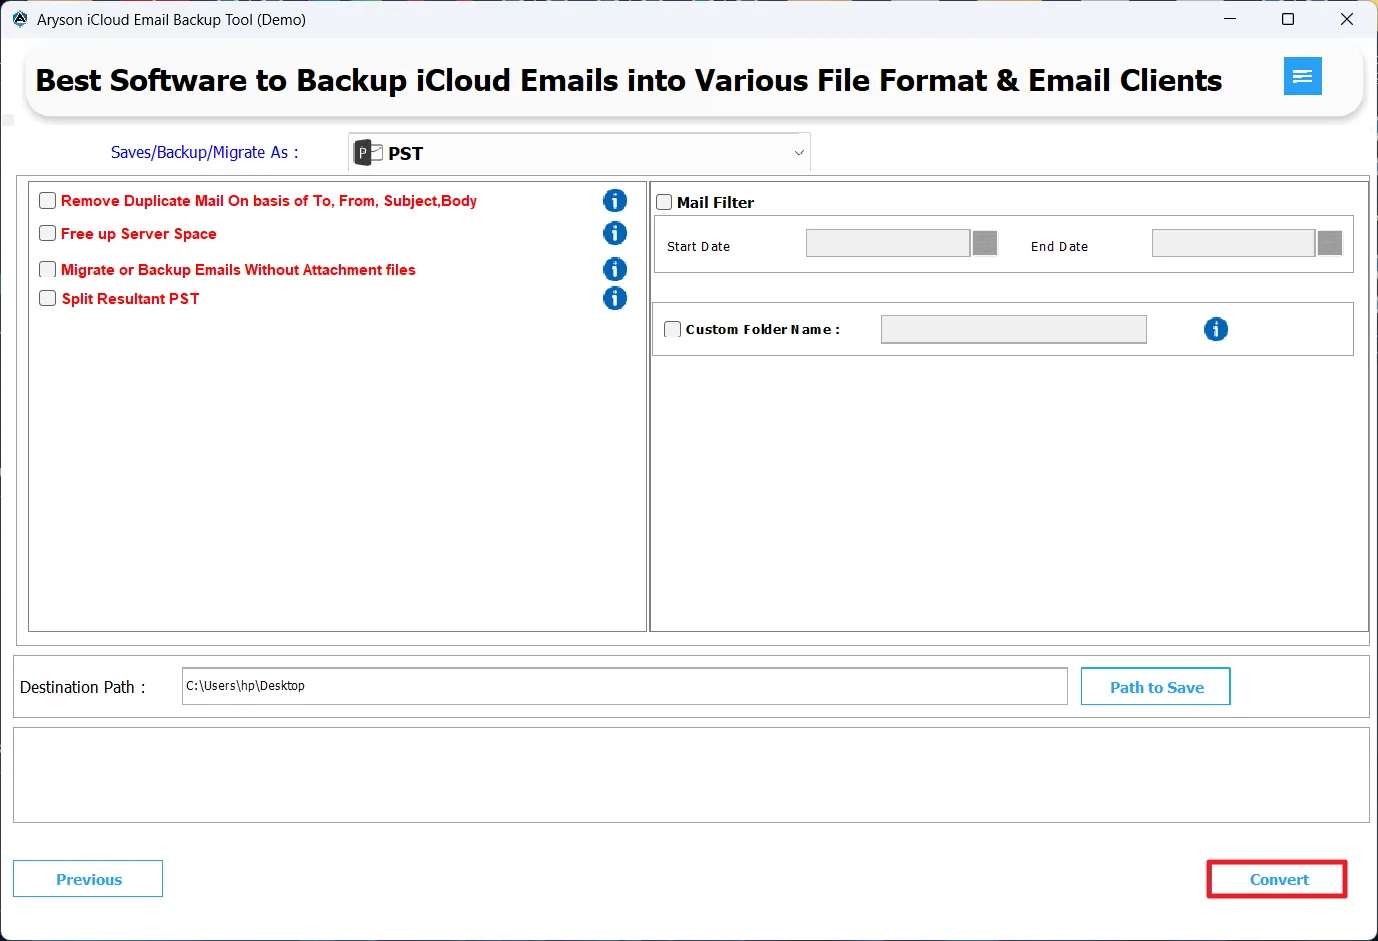Open Start Date calendar picker icon
The height and width of the screenshot is (941, 1378).
coord(985,243)
